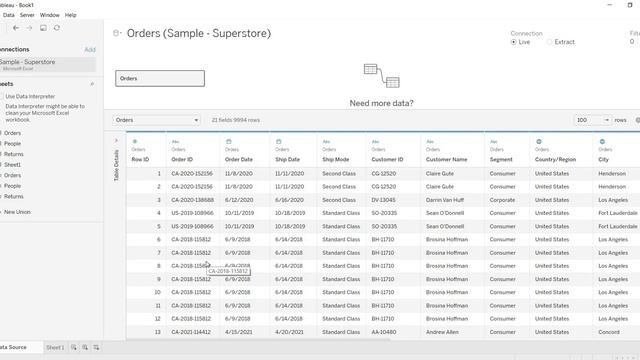640x360 pixels.
Task: Click the Abc type icon above Order ID
Action: point(175,142)
